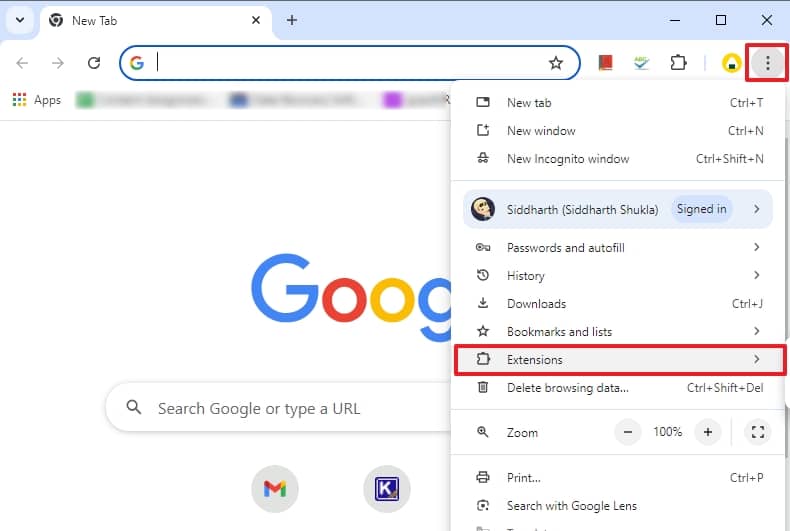Click the Extensions puzzle icon in toolbar

pos(678,63)
